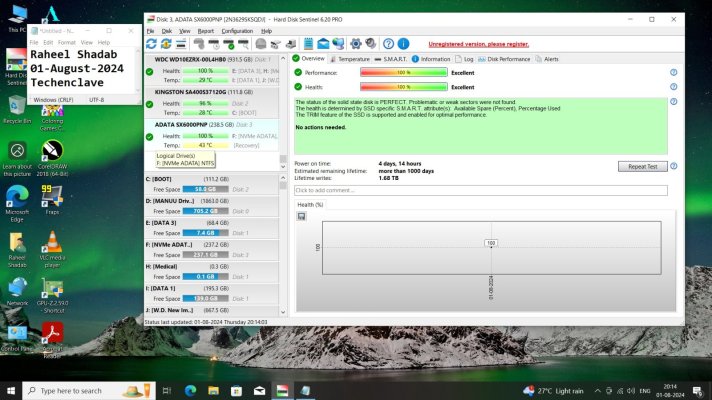This screenshot has width=712, height=400.
Task: Open the Disk menu
Action: click(x=167, y=31)
